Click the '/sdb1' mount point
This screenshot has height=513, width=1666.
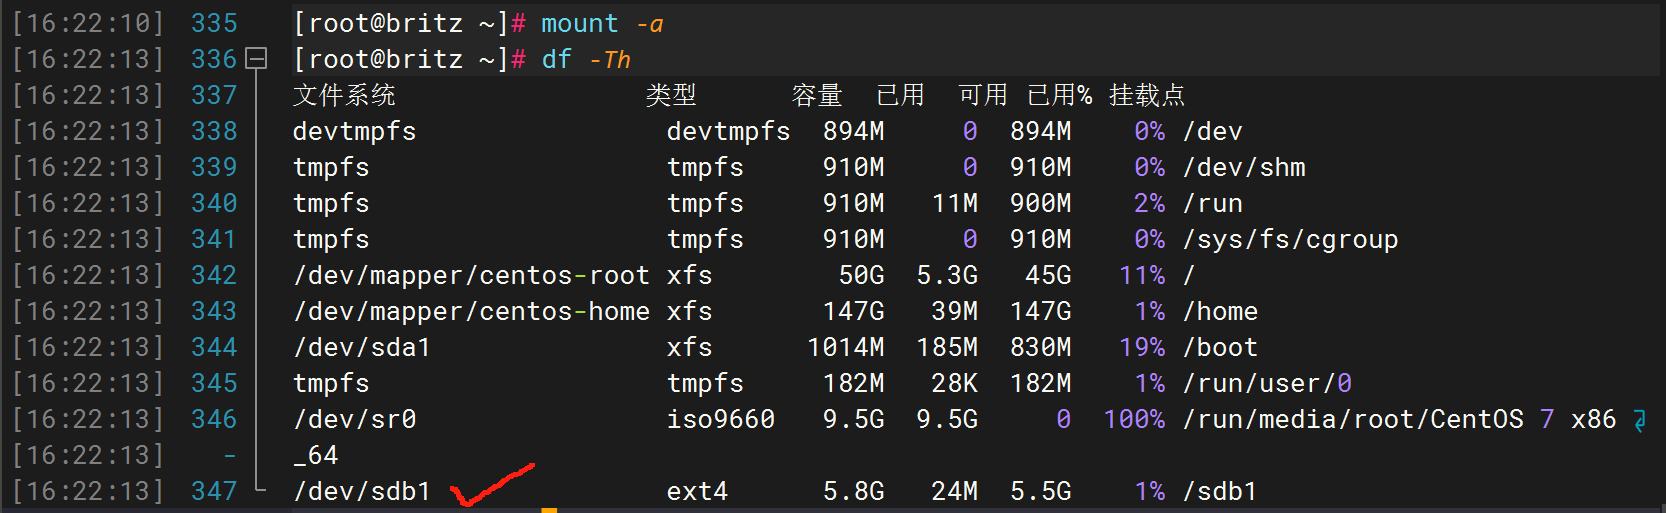[1220, 491]
